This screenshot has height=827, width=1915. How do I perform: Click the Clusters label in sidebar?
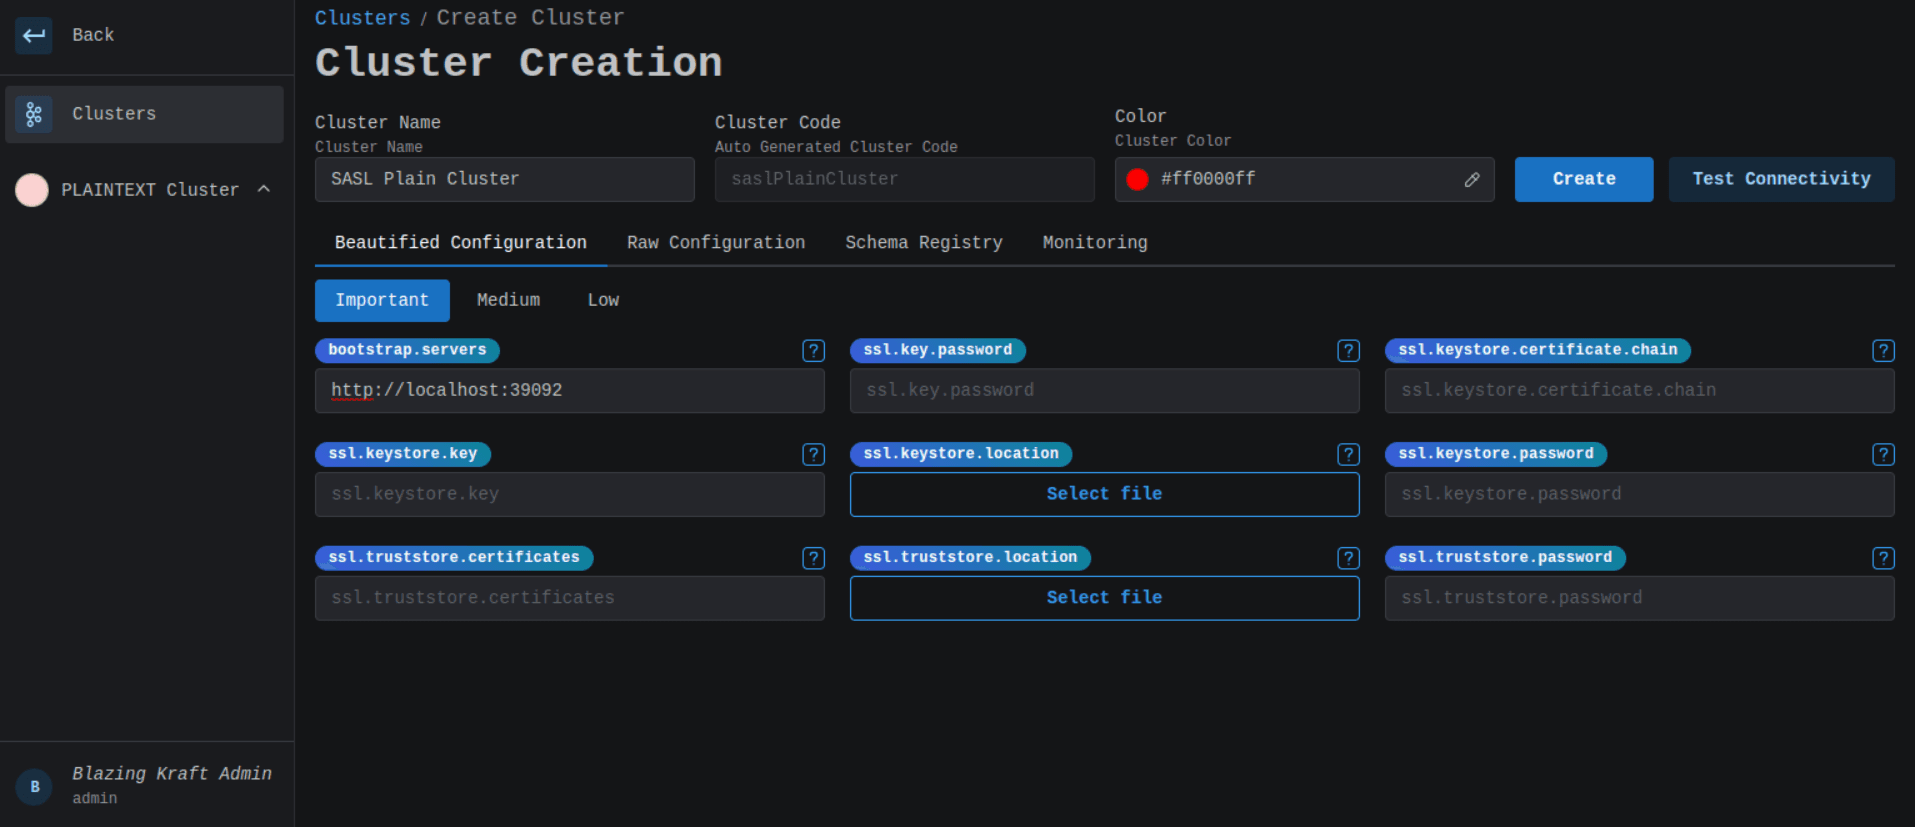coord(114,114)
